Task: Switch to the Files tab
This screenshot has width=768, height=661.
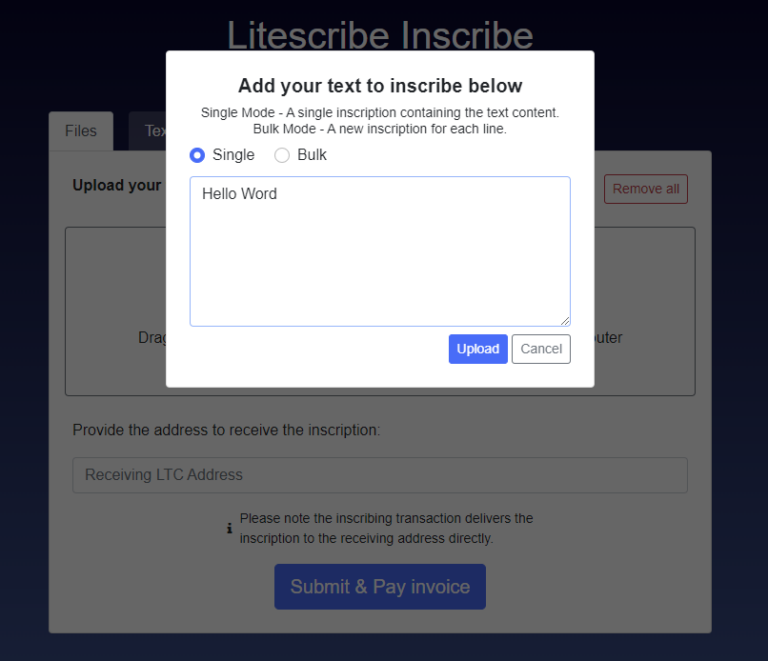Action: [81, 131]
